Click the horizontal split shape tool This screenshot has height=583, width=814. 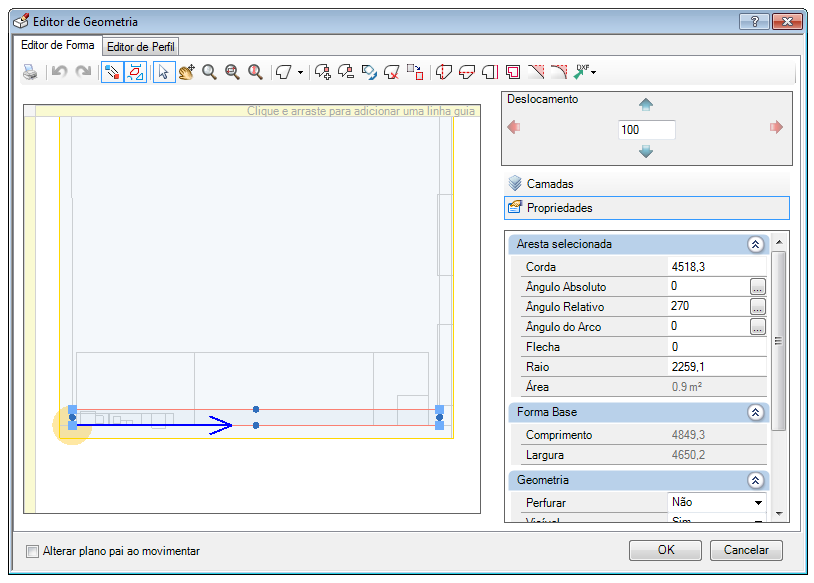click(467, 72)
